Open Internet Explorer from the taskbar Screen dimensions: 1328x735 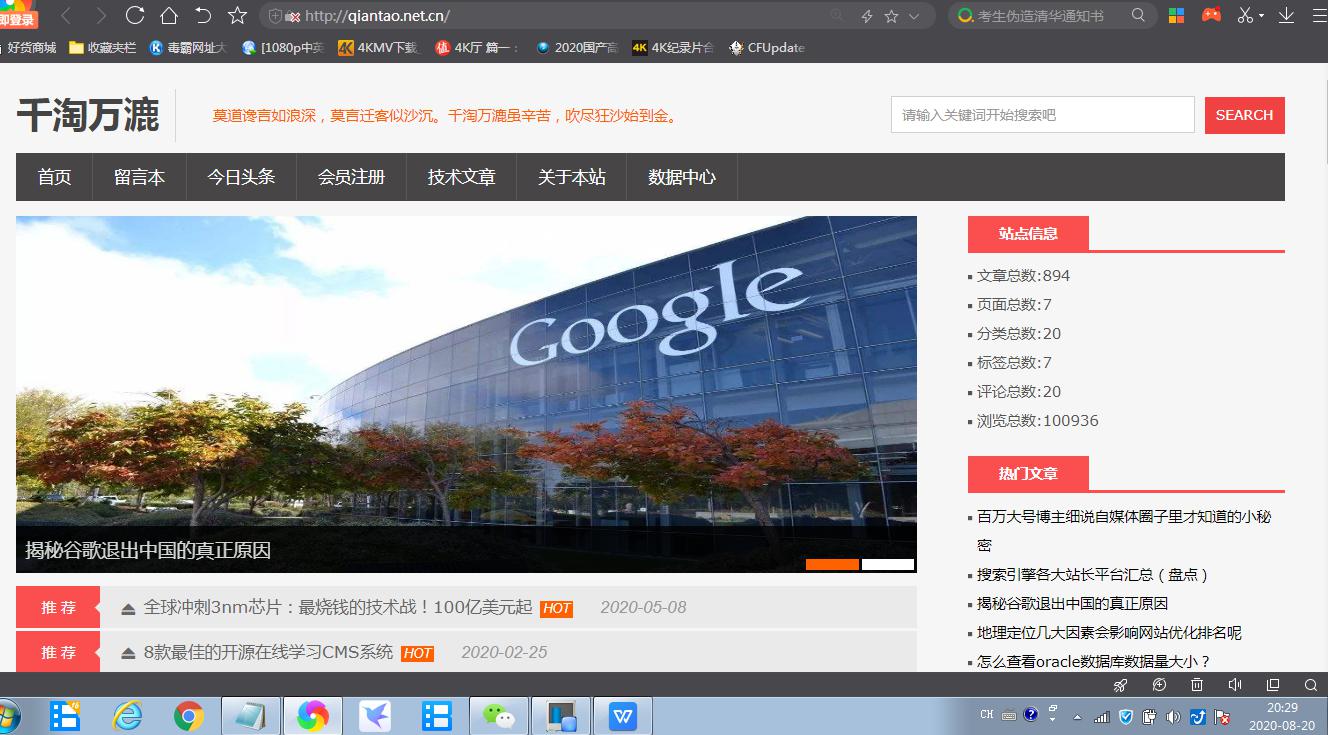(x=127, y=716)
